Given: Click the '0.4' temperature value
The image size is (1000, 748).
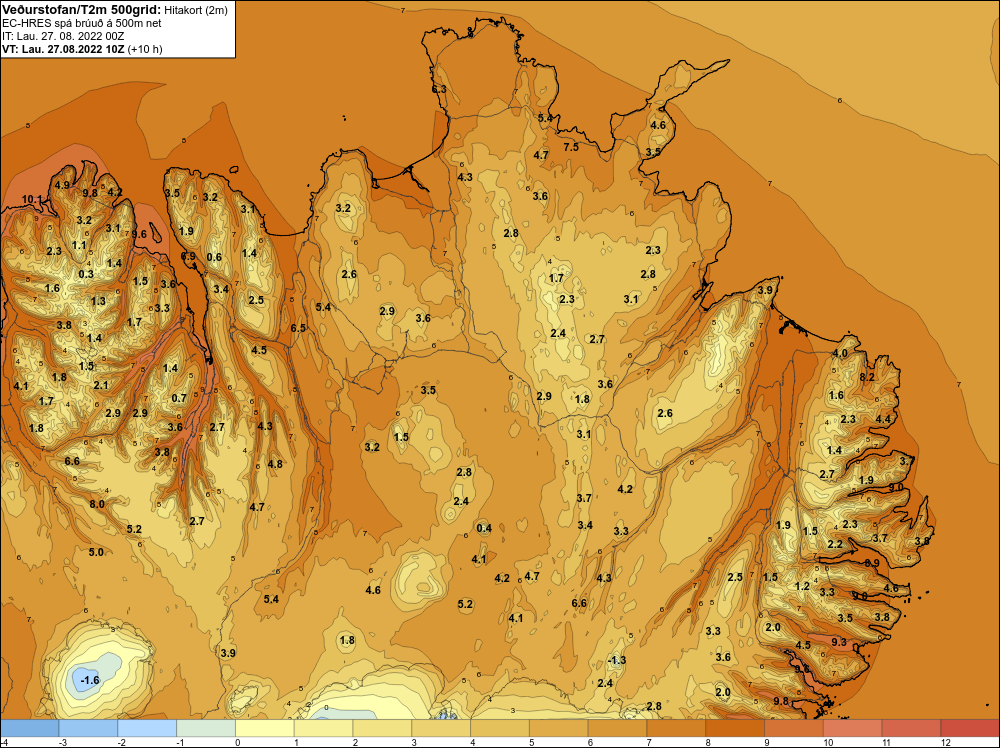Looking at the screenshot, I should (x=484, y=528).
